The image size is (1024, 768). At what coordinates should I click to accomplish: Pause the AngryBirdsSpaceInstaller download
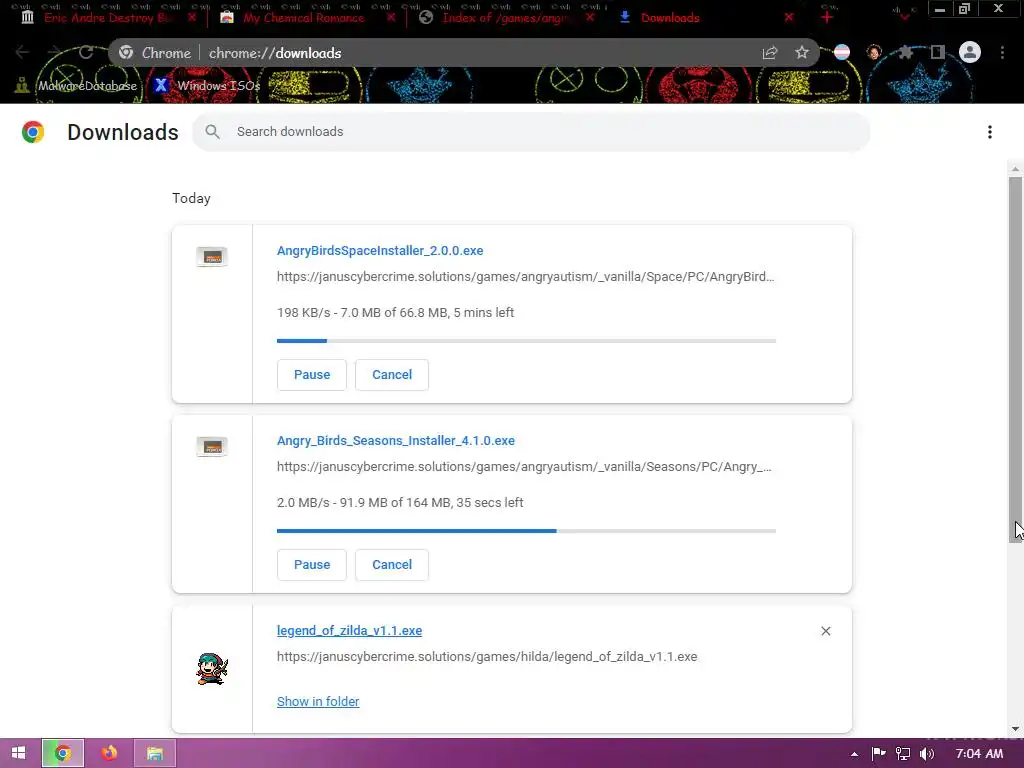pyautogui.click(x=312, y=375)
